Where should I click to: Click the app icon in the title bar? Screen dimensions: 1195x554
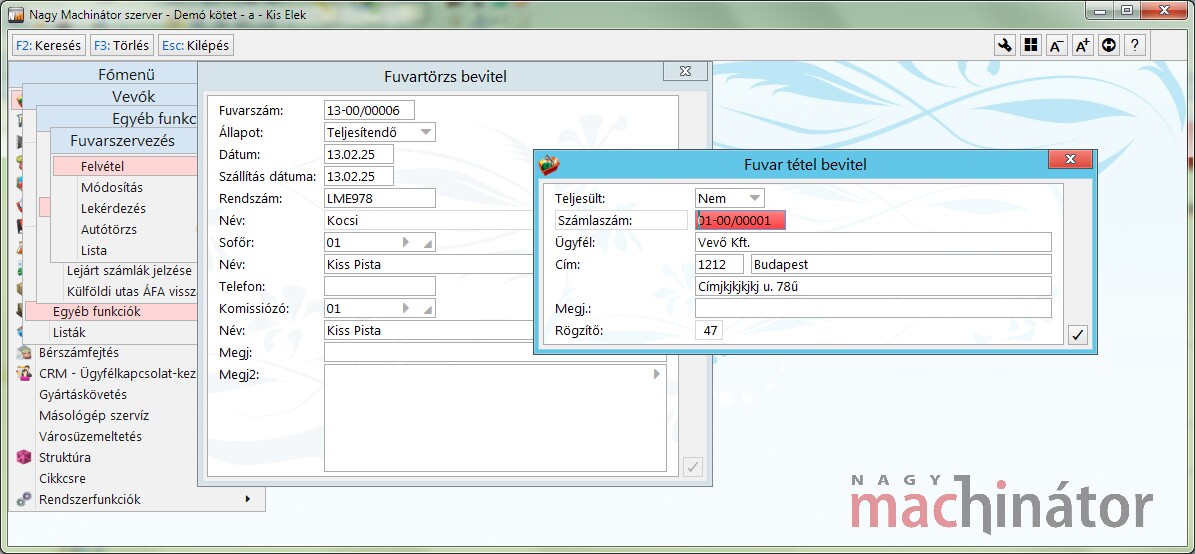click(x=15, y=14)
